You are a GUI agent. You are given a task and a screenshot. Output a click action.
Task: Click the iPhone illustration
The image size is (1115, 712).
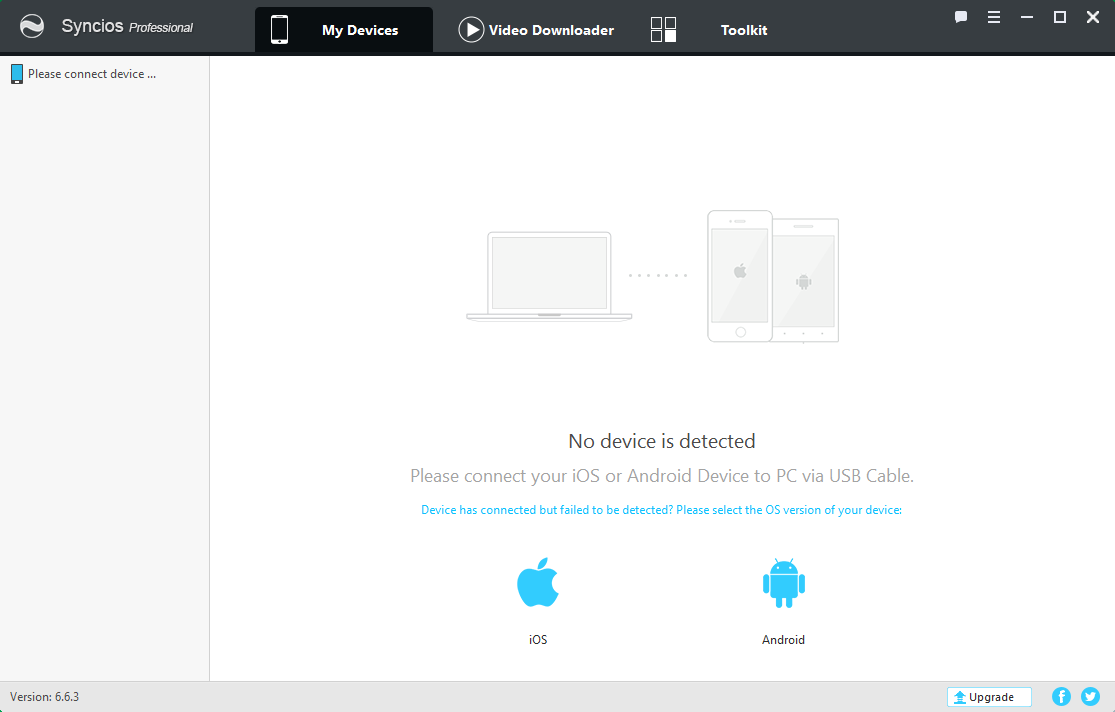(x=740, y=276)
